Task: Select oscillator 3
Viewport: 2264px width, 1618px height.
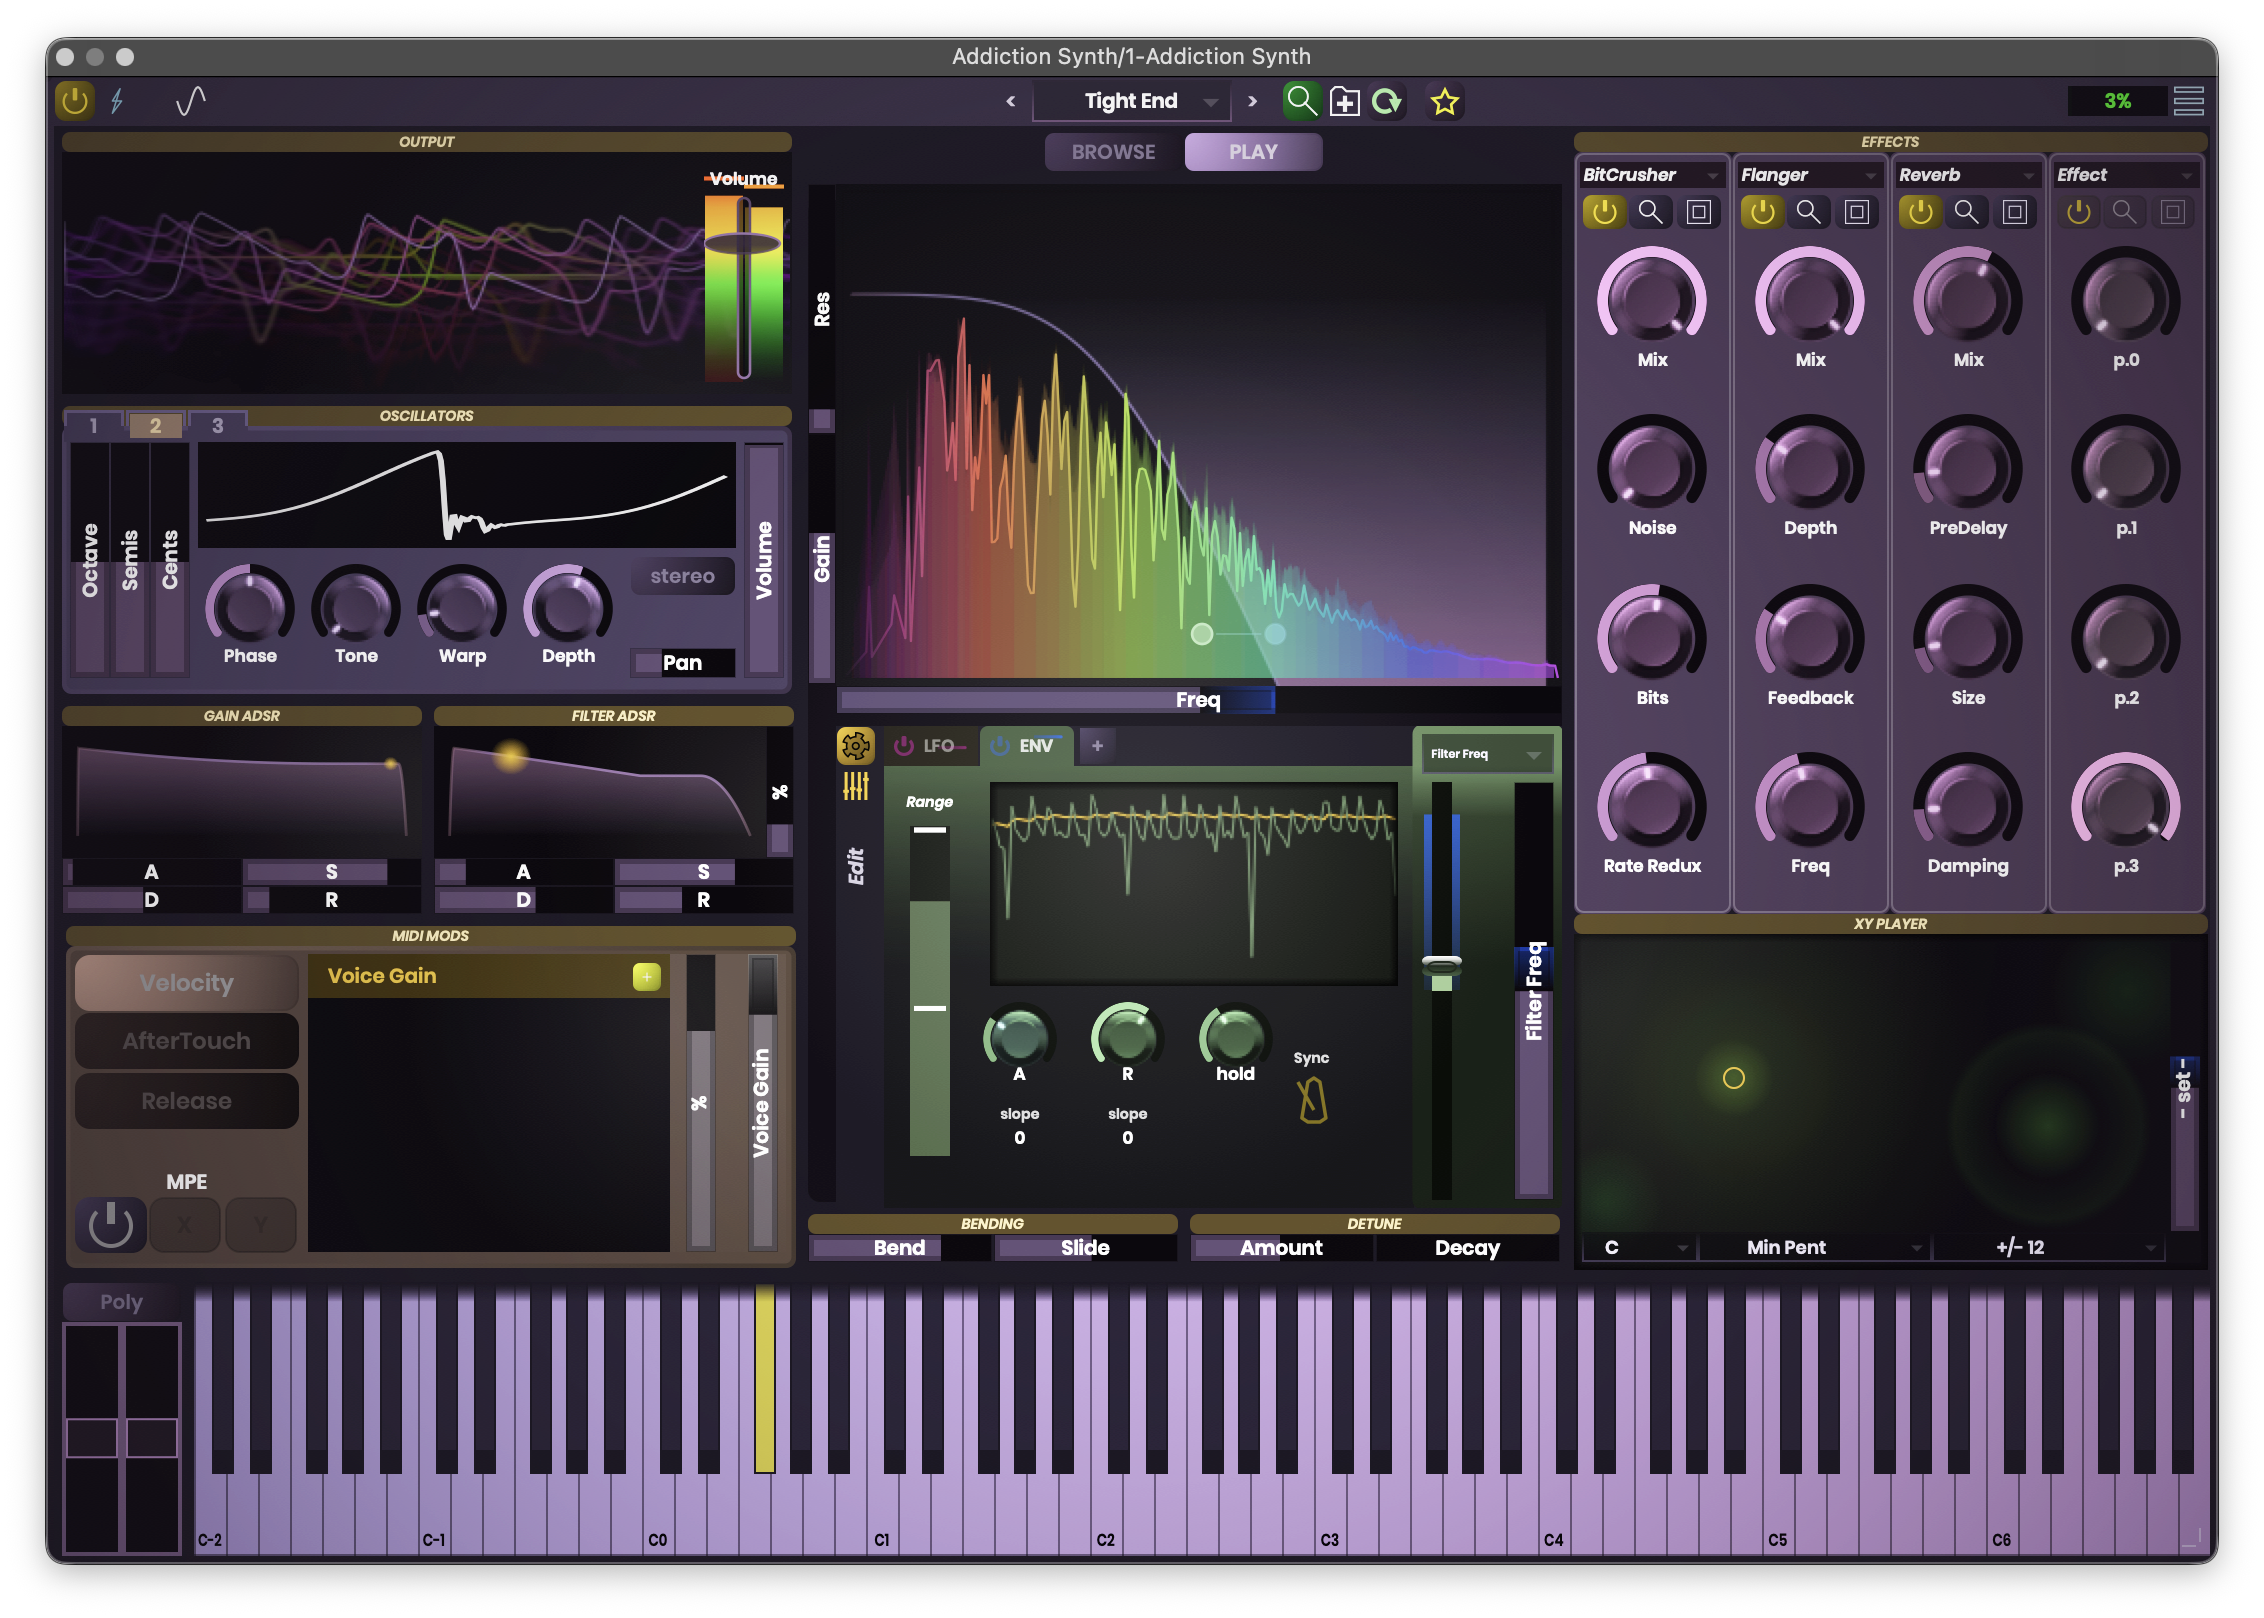Action: pyautogui.click(x=216, y=424)
